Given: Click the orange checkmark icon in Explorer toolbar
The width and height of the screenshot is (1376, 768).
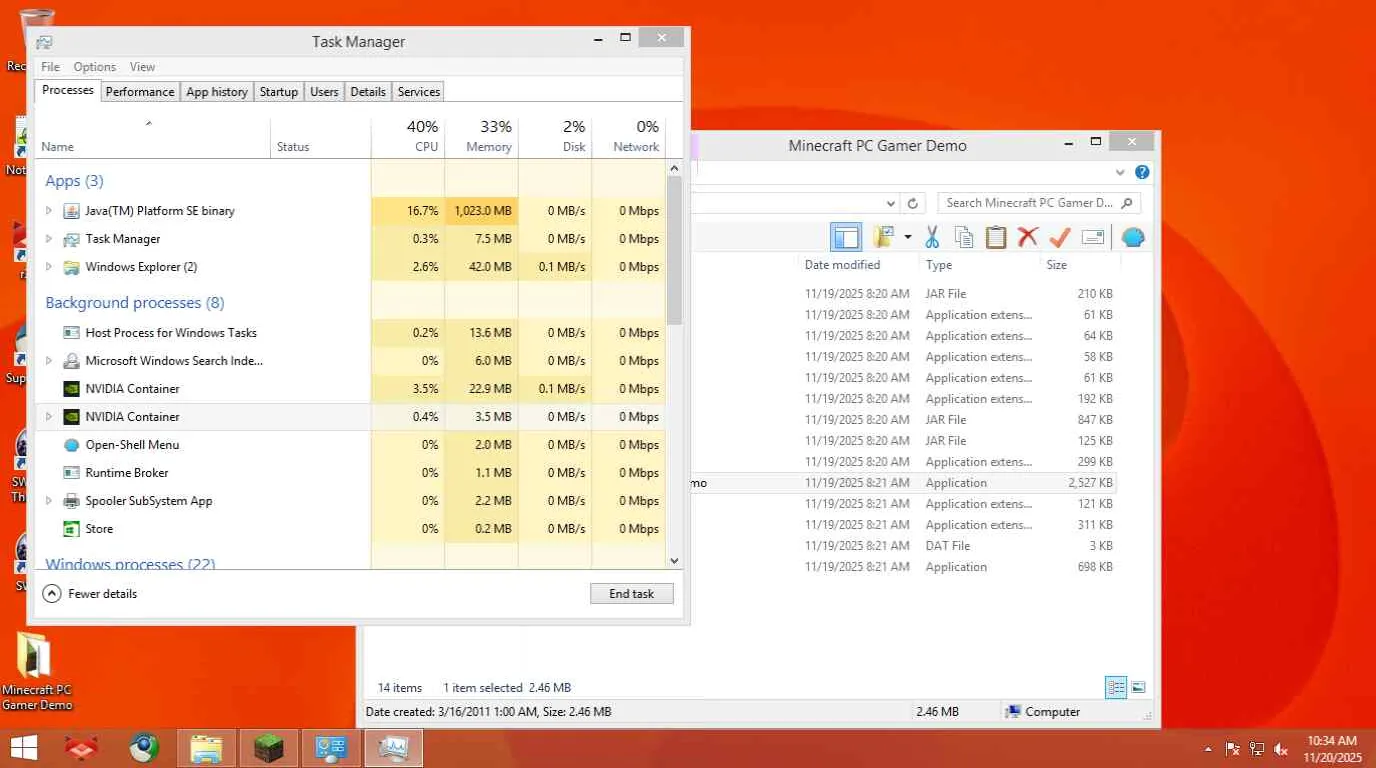Looking at the screenshot, I should coord(1060,237).
